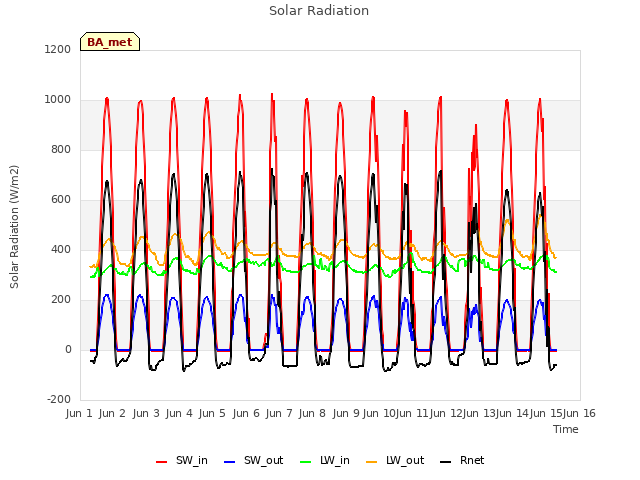Image resolution: width=640 pixels, height=480 pixels.
Task: Click the 1200 y-axis tick label
Action: (58, 49)
